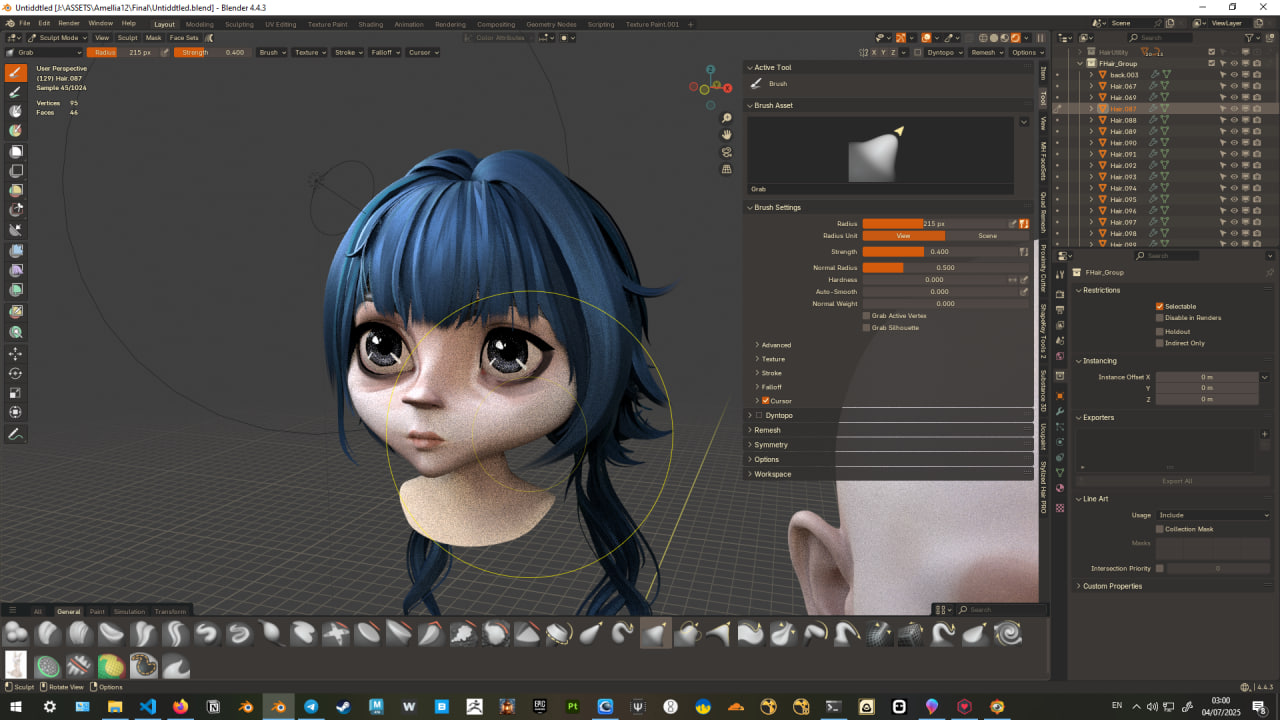1280x720 pixels.
Task: Adjust the Hardness slider
Action: click(934, 280)
